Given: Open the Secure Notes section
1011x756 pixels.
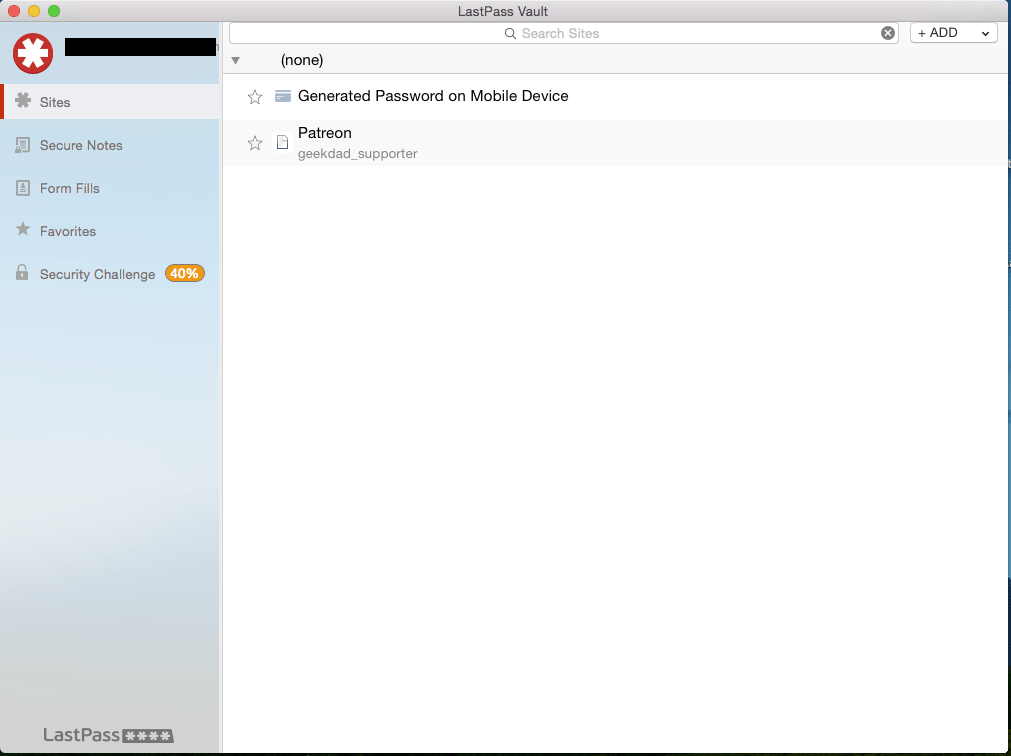Looking at the screenshot, I should (x=81, y=145).
